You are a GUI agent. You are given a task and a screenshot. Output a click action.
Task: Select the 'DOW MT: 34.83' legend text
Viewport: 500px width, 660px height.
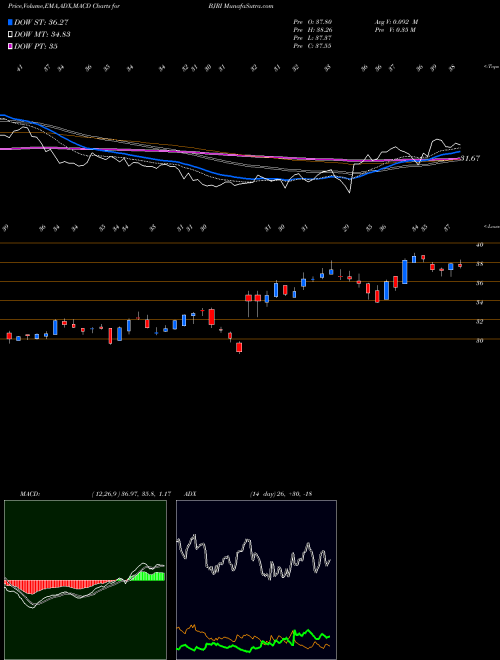click(42, 34)
